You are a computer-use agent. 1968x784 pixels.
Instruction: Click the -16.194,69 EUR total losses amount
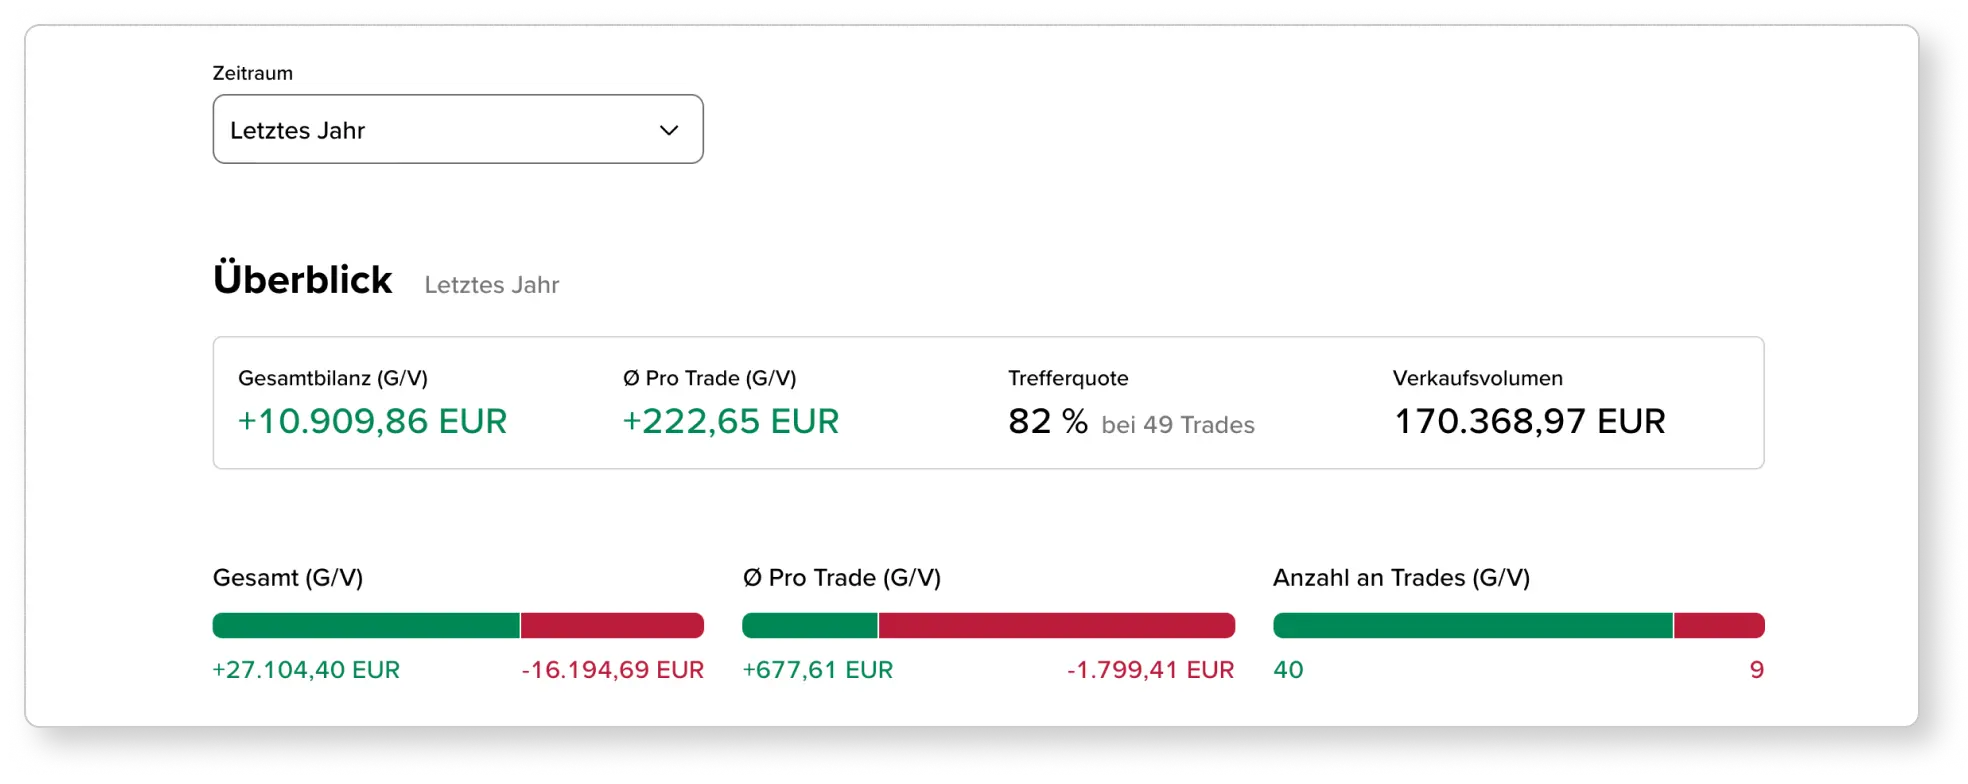click(x=612, y=670)
